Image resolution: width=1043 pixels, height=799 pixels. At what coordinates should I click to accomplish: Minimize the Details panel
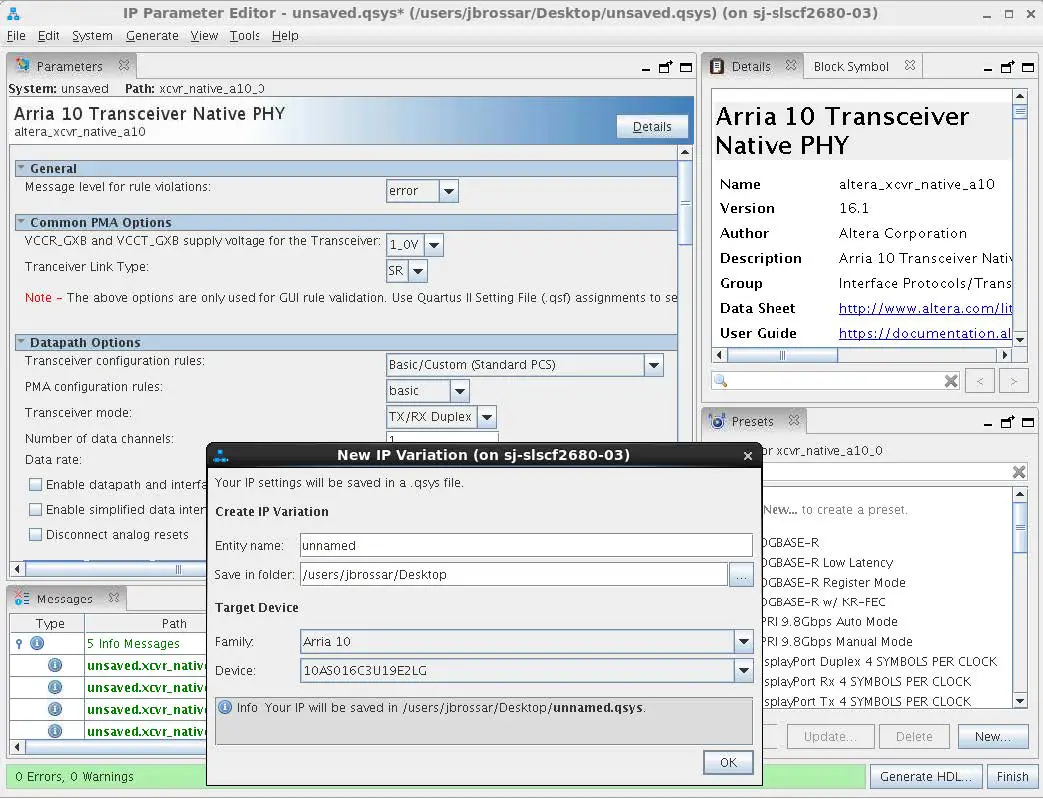(x=988, y=69)
